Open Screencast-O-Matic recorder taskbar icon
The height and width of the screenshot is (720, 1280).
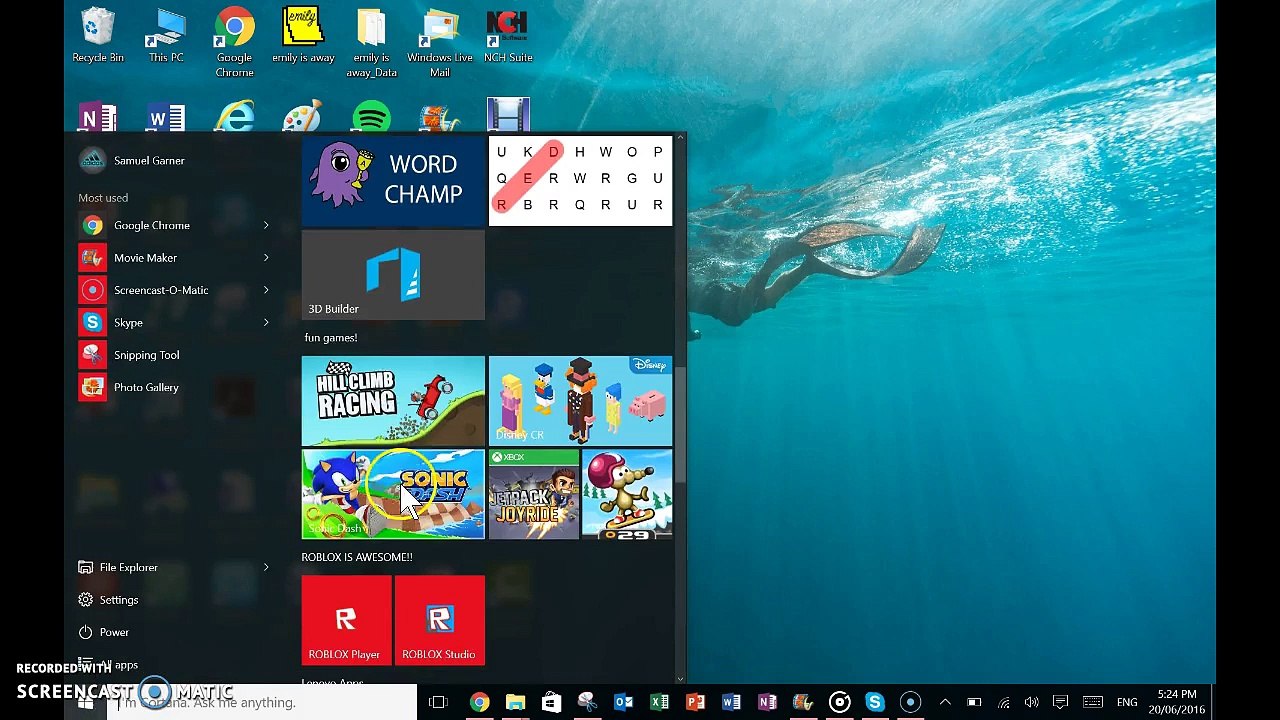pyautogui.click(x=911, y=702)
